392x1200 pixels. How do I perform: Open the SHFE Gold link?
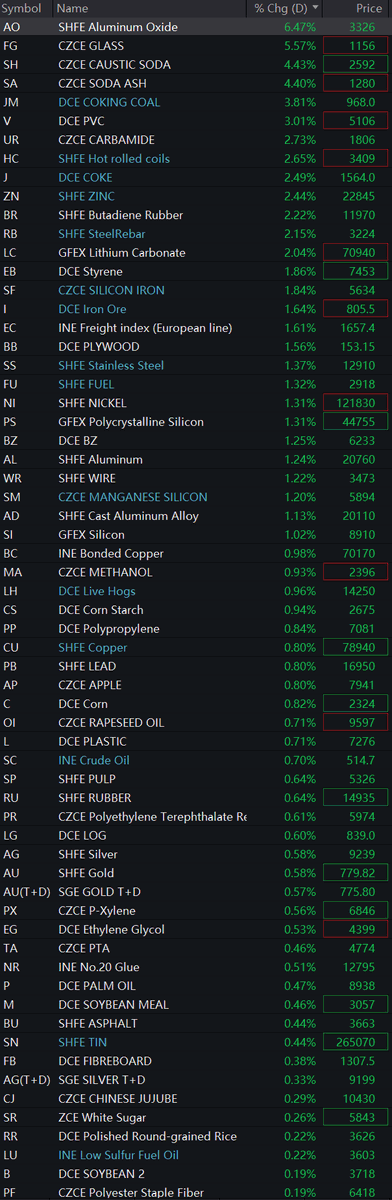tap(86, 872)
